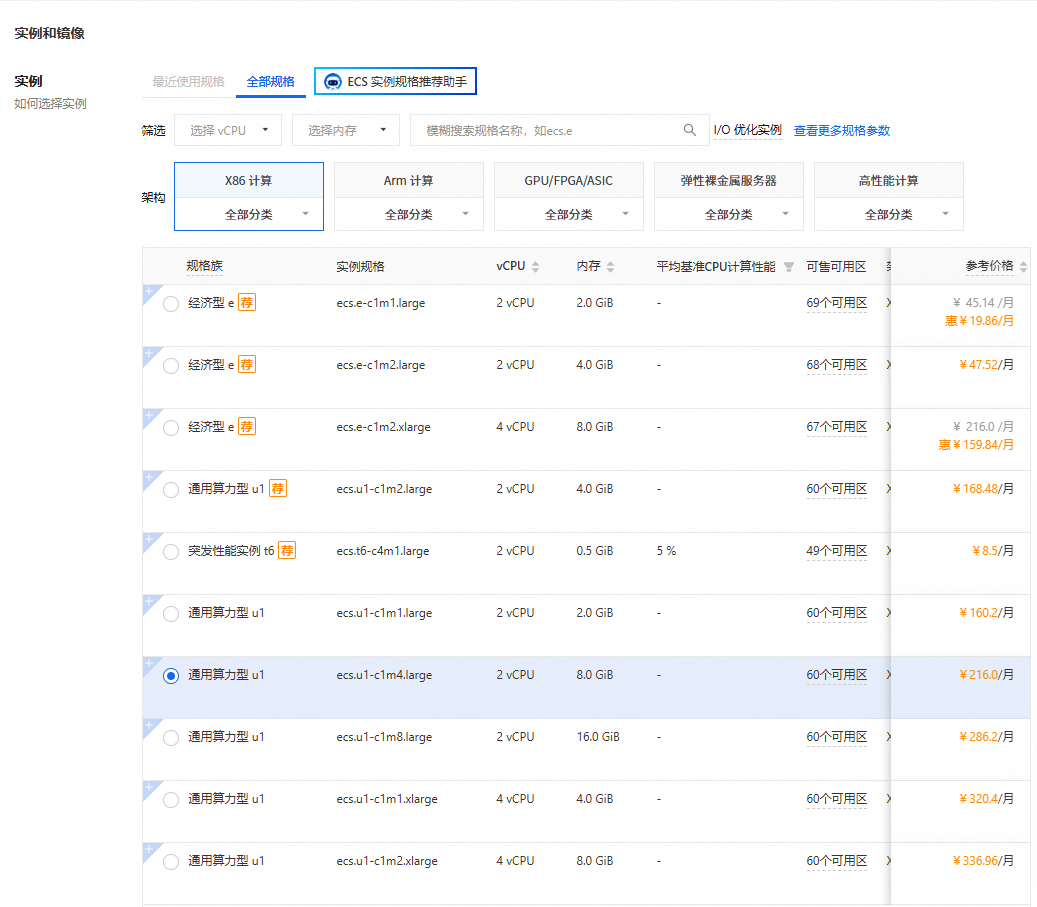
Task: Open ECS 实例规格推荐助手
Action: [x=395, y=81]
